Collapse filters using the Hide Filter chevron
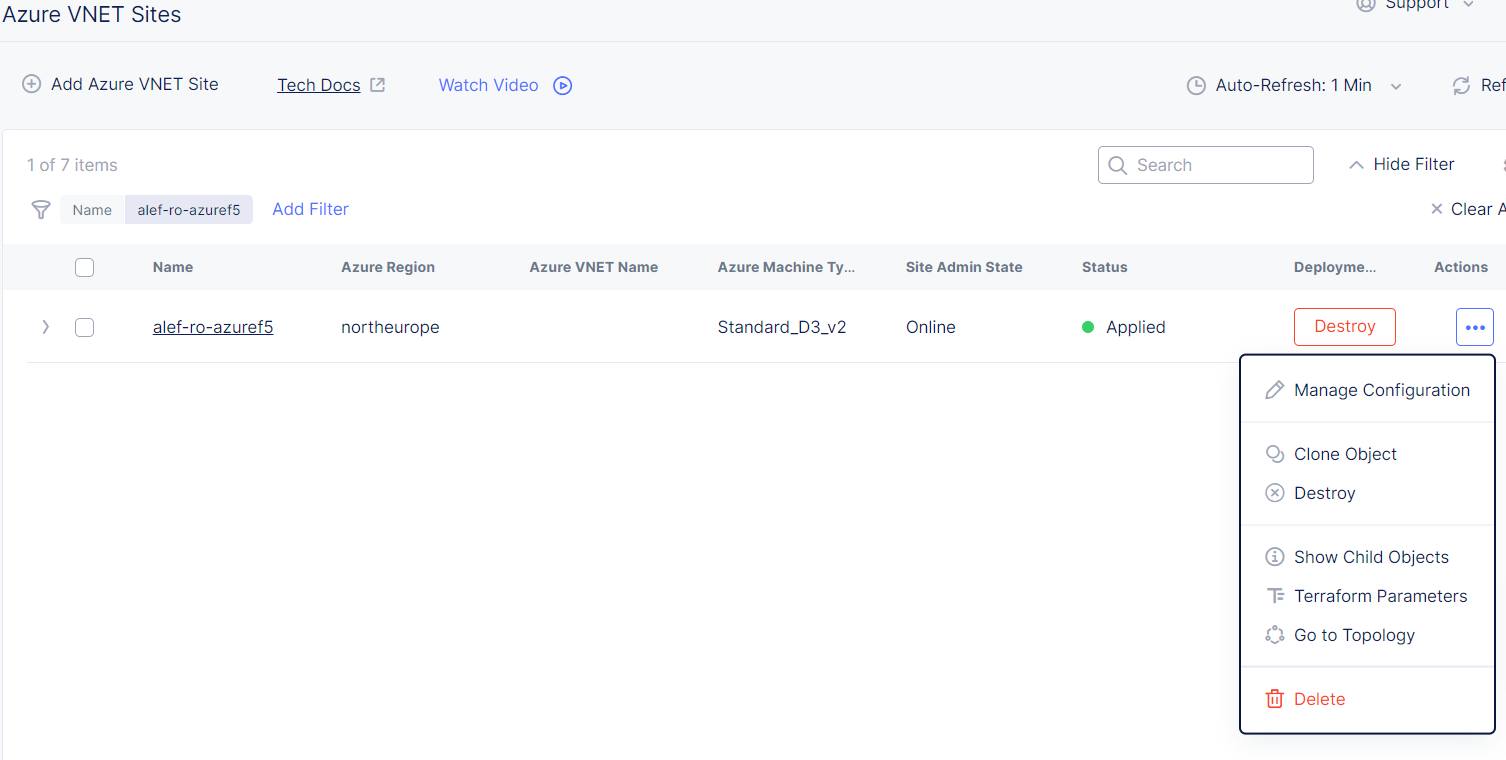This screenshot has height=760, width=1506. [1356, 165]
